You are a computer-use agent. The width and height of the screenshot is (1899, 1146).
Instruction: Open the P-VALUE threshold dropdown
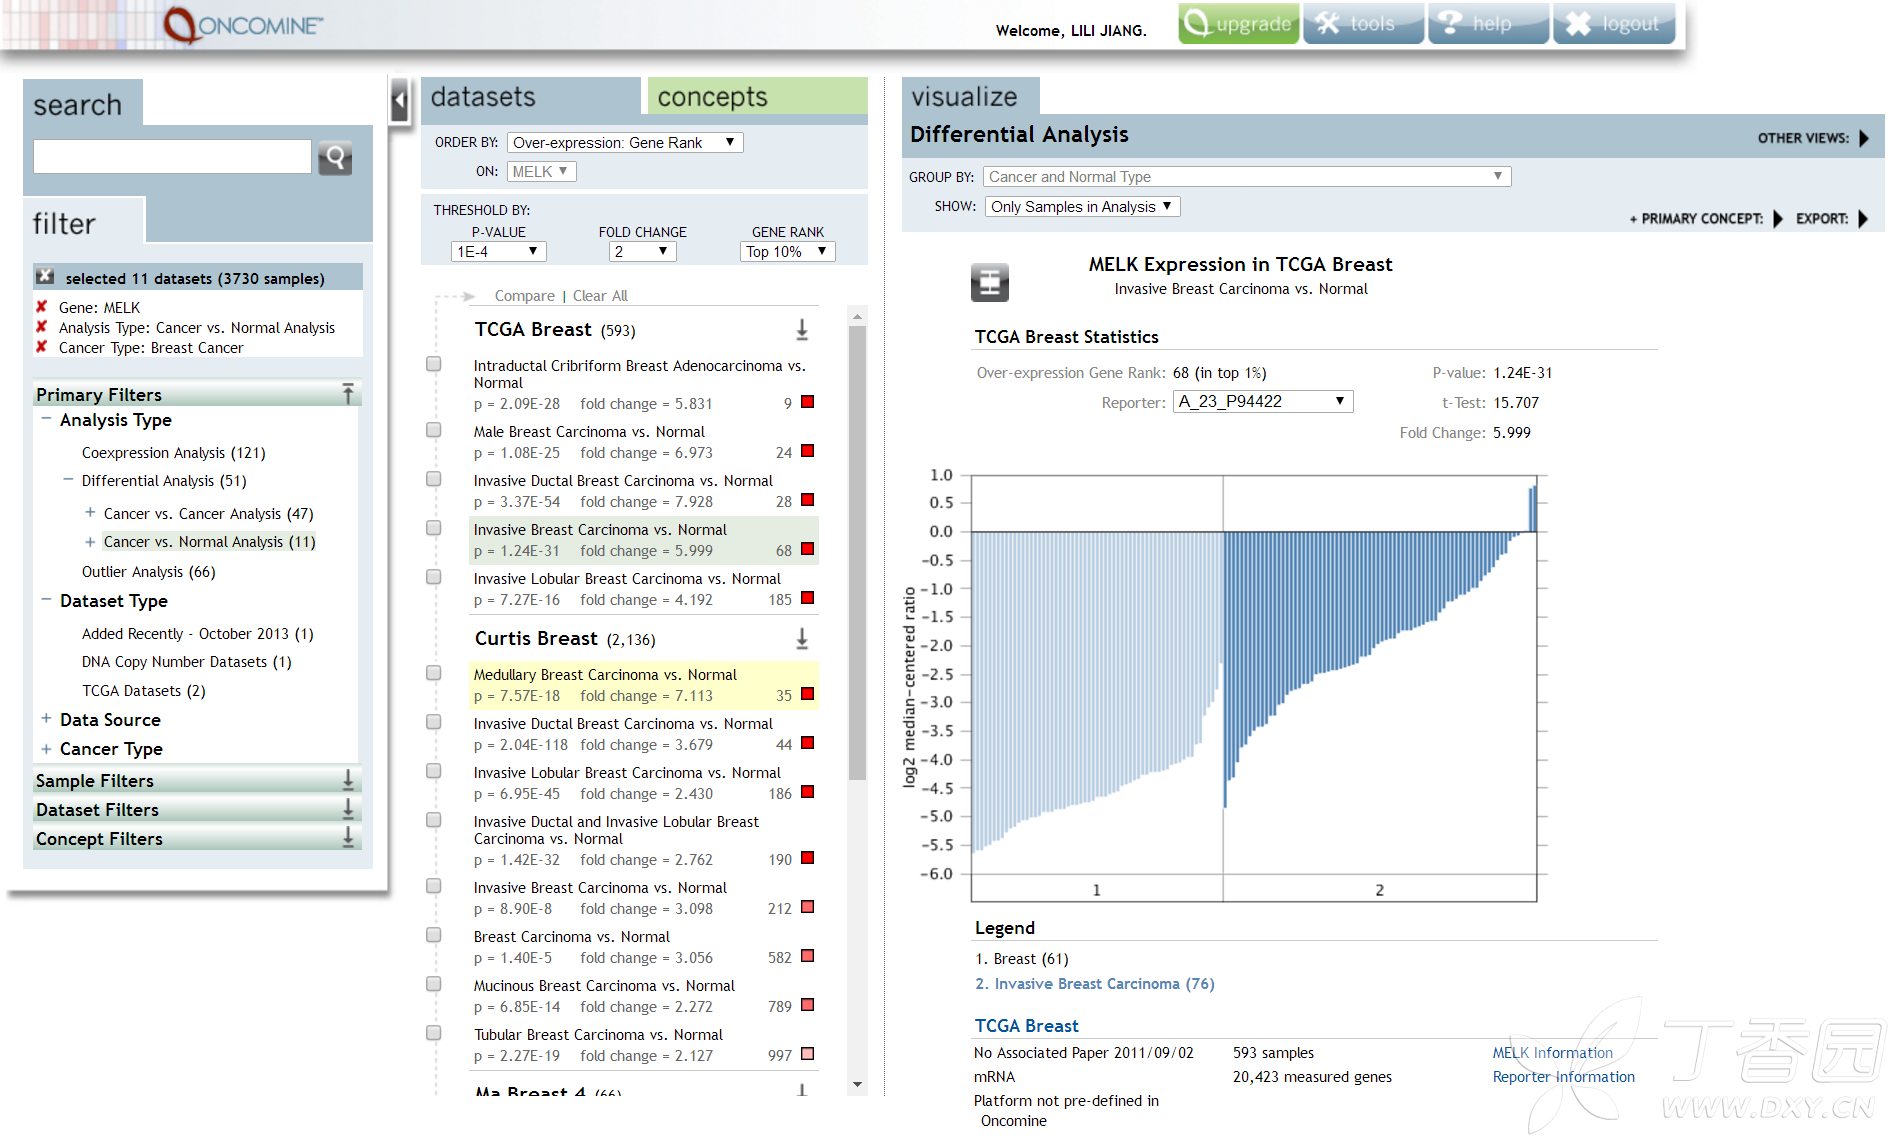coord(498,251)
